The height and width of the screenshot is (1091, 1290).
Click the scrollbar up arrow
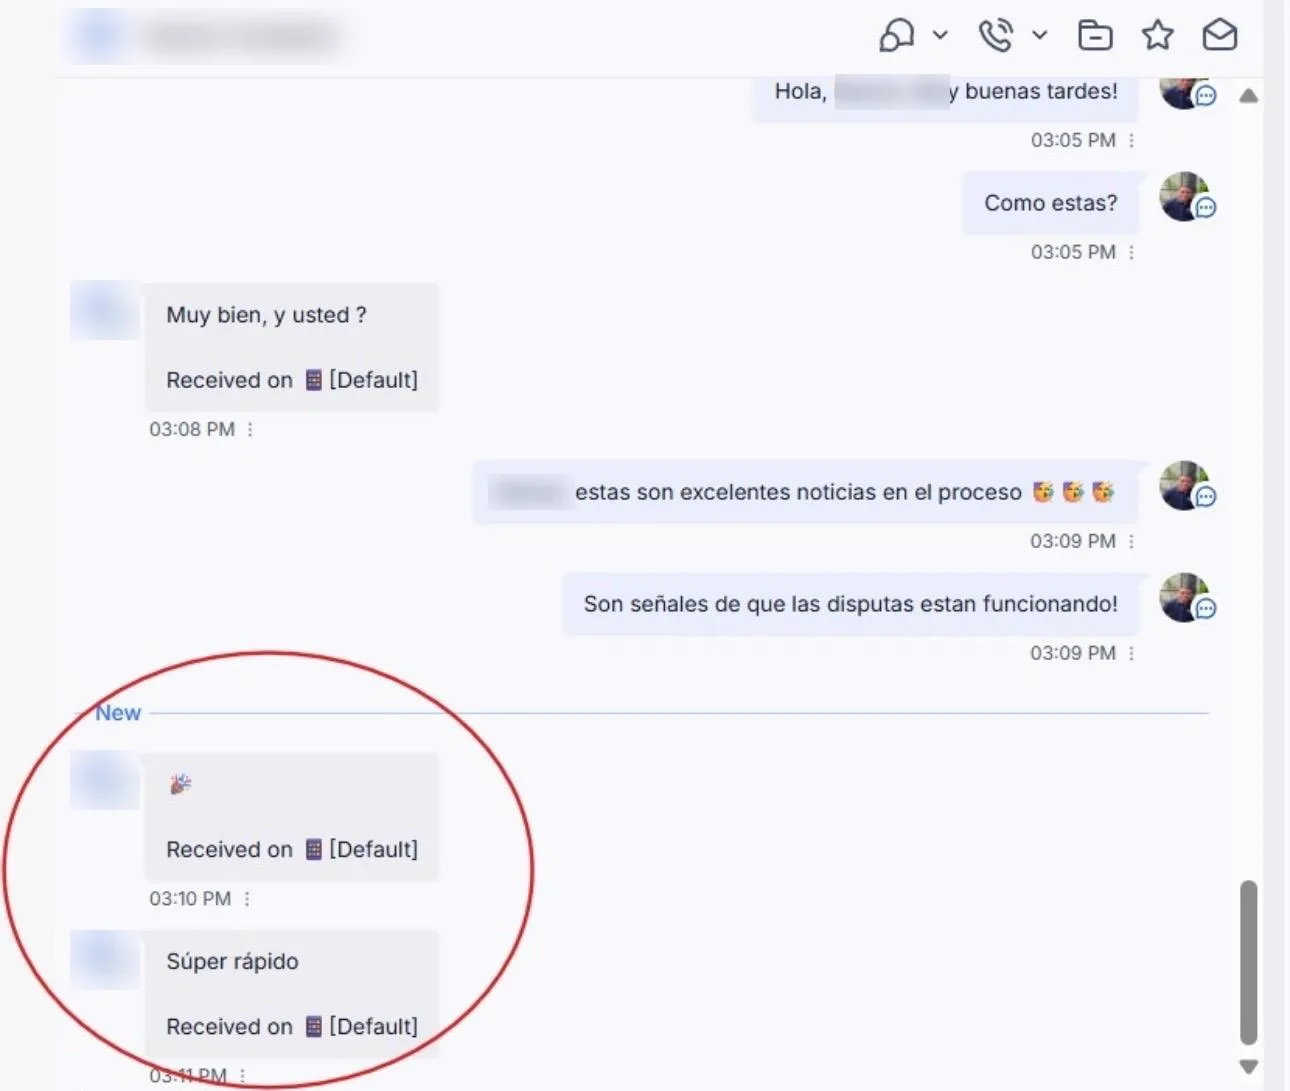coord(1248,97)
